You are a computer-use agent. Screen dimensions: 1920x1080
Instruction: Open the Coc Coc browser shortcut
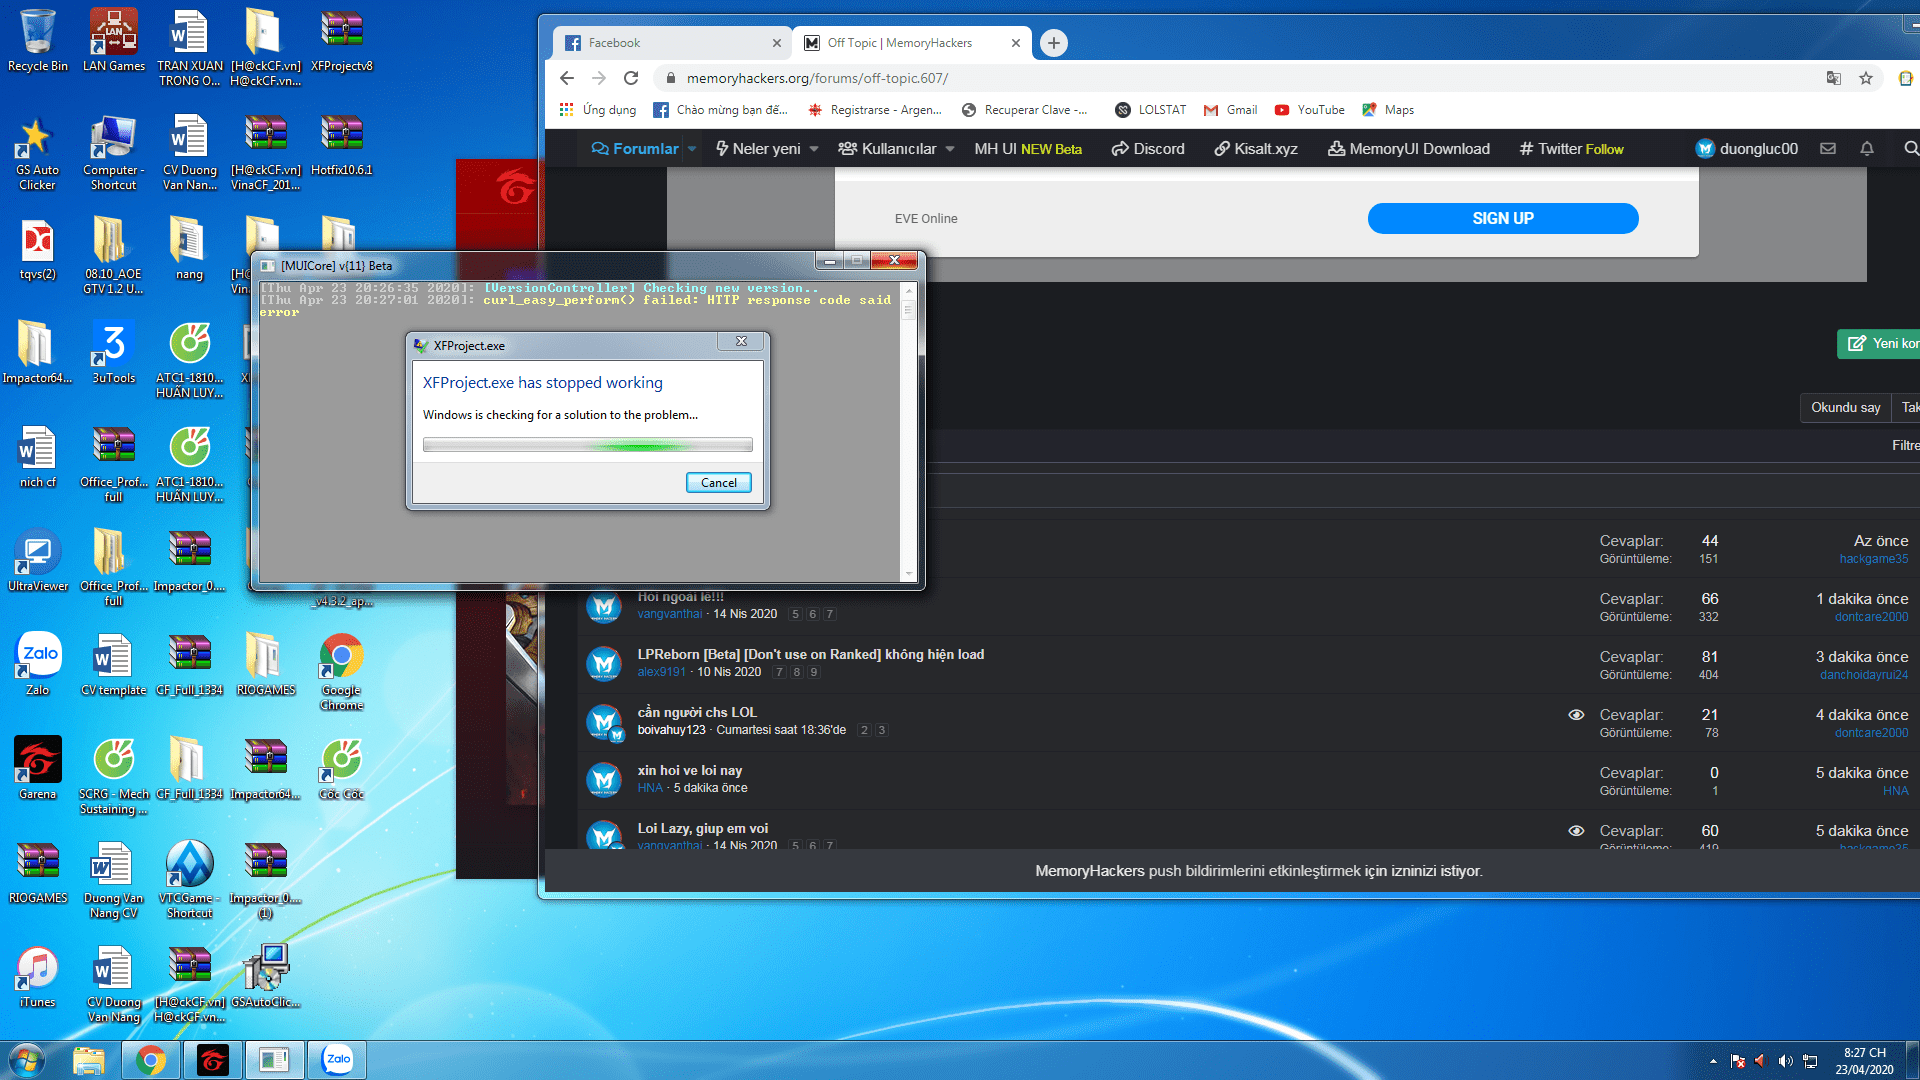(341, 768)
